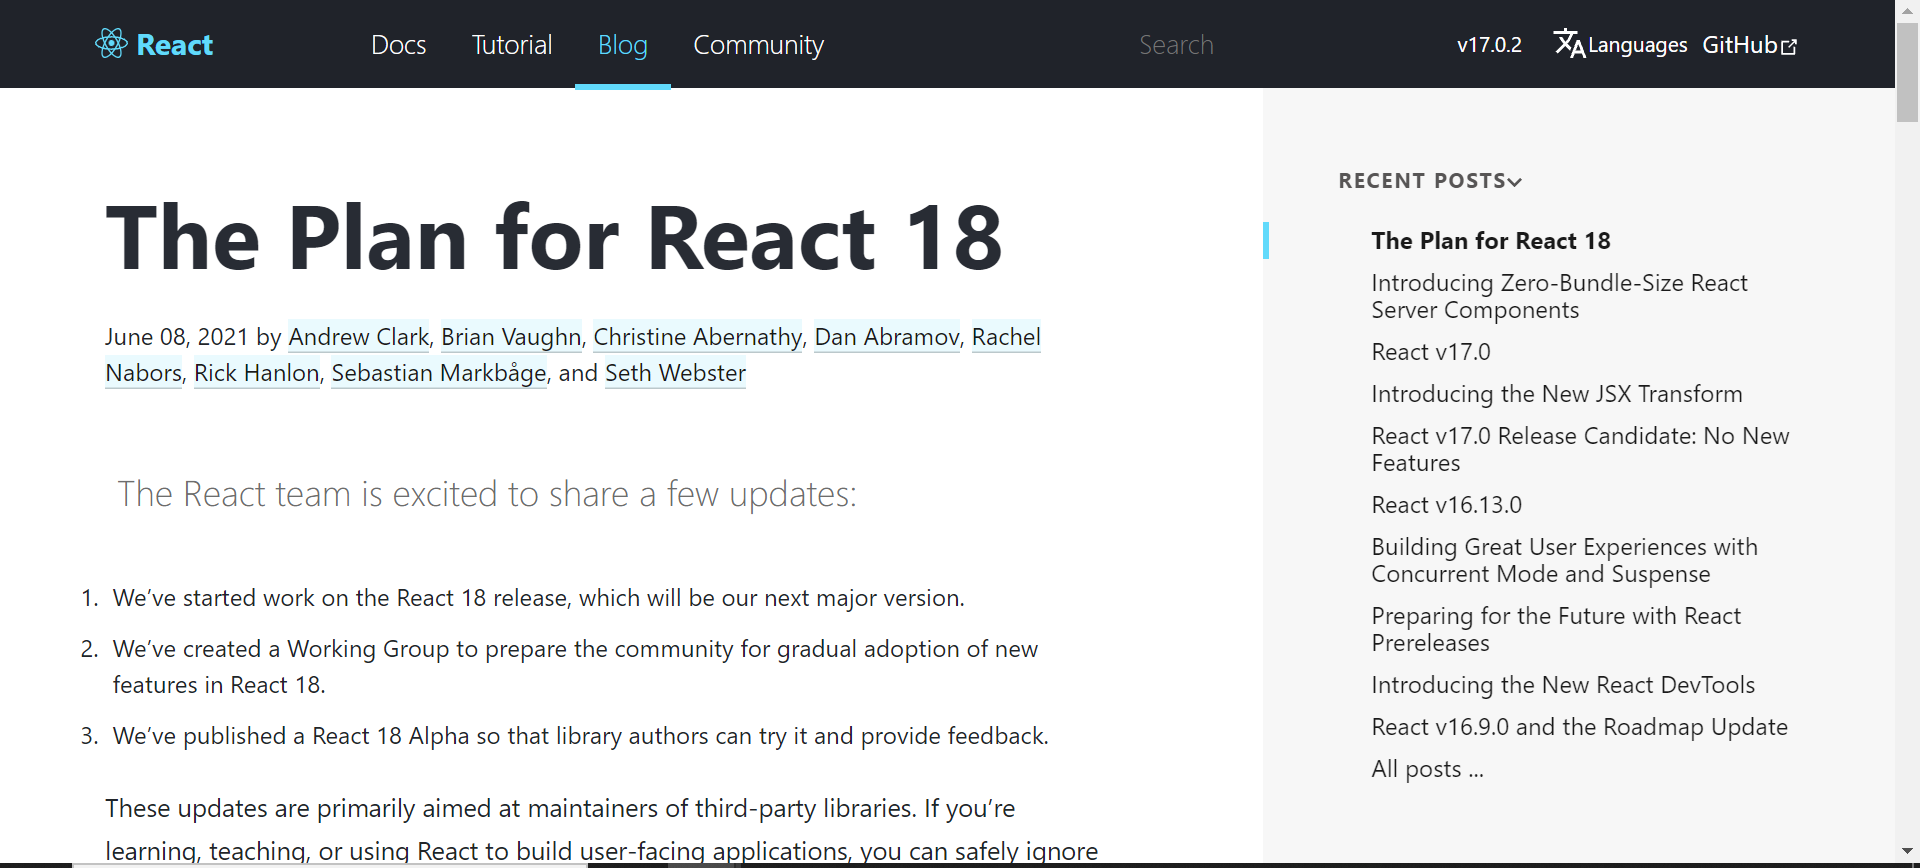Click the React wordmark in header
Viewport: 1920px width, 868px height.
[x=174, y=45]
